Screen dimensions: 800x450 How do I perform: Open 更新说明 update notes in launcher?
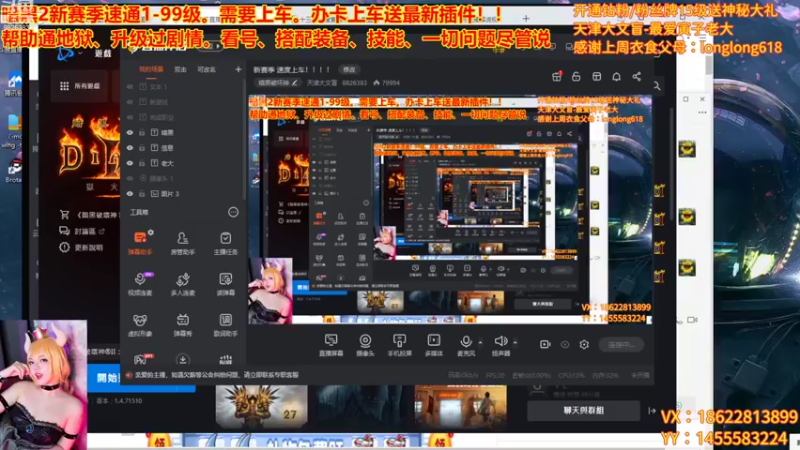click(82, 247)
